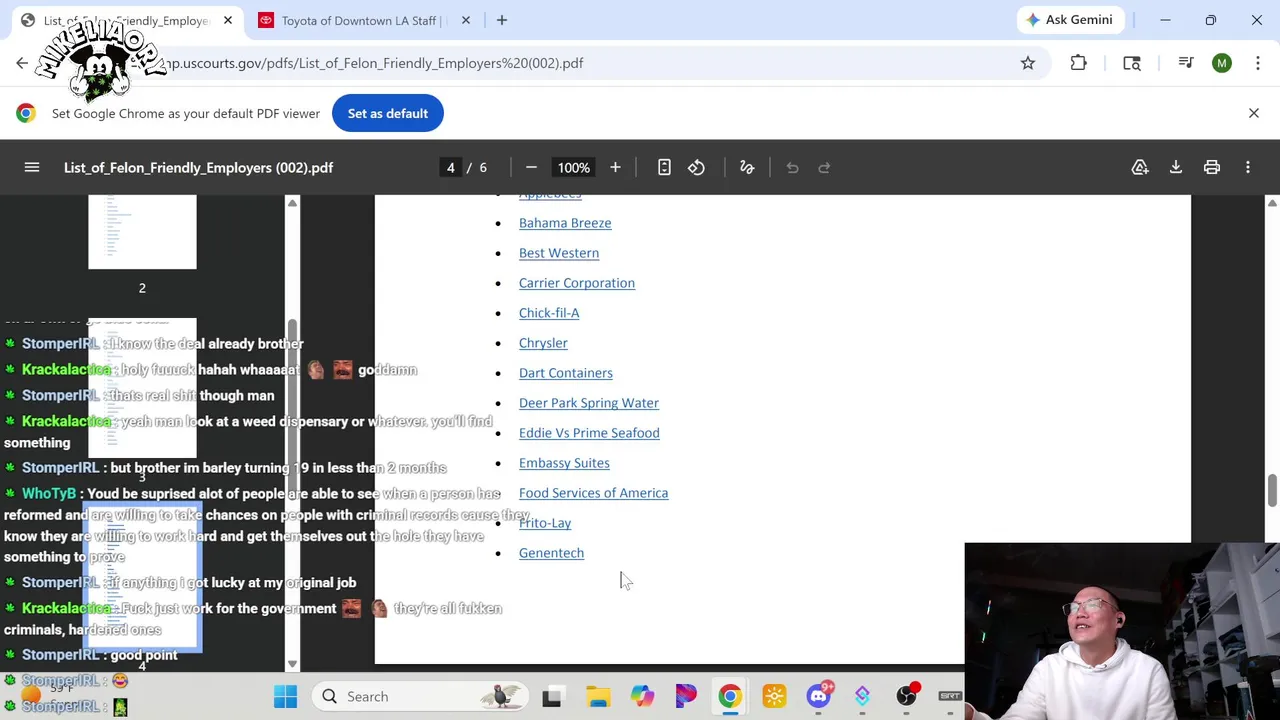Open the PDF annotate draw tool
Viewport: 1280px width, 720px height.
(746, 168)
